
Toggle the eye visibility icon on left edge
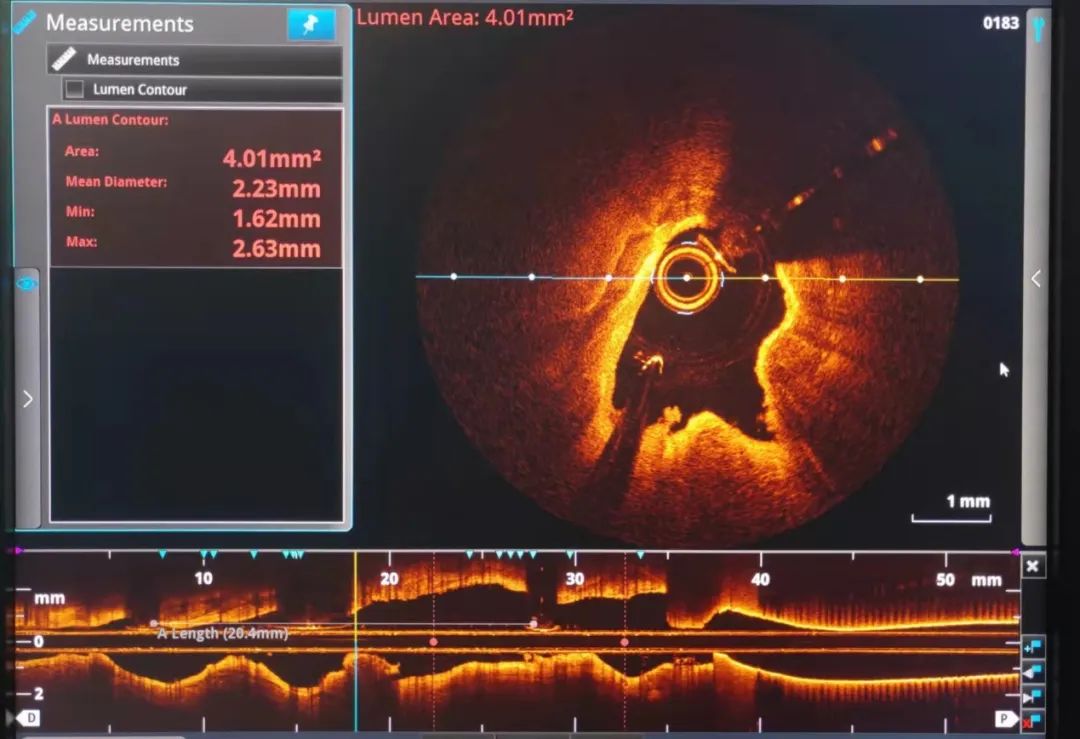pos(27,284)
